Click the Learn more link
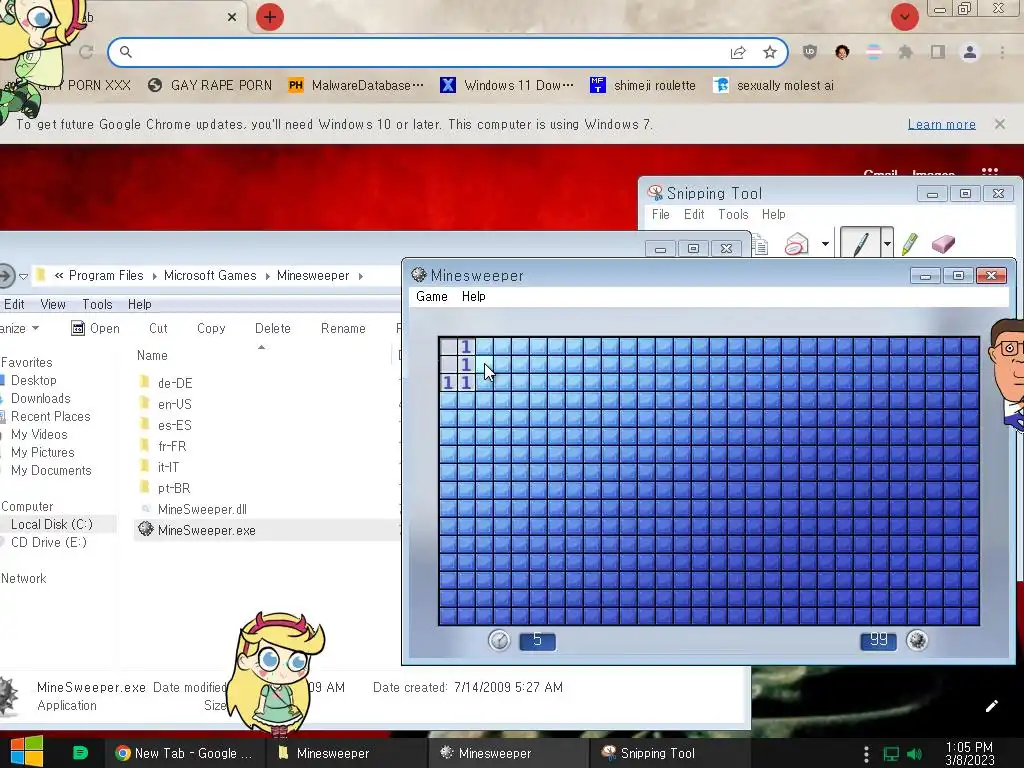 tap(941, 124)
